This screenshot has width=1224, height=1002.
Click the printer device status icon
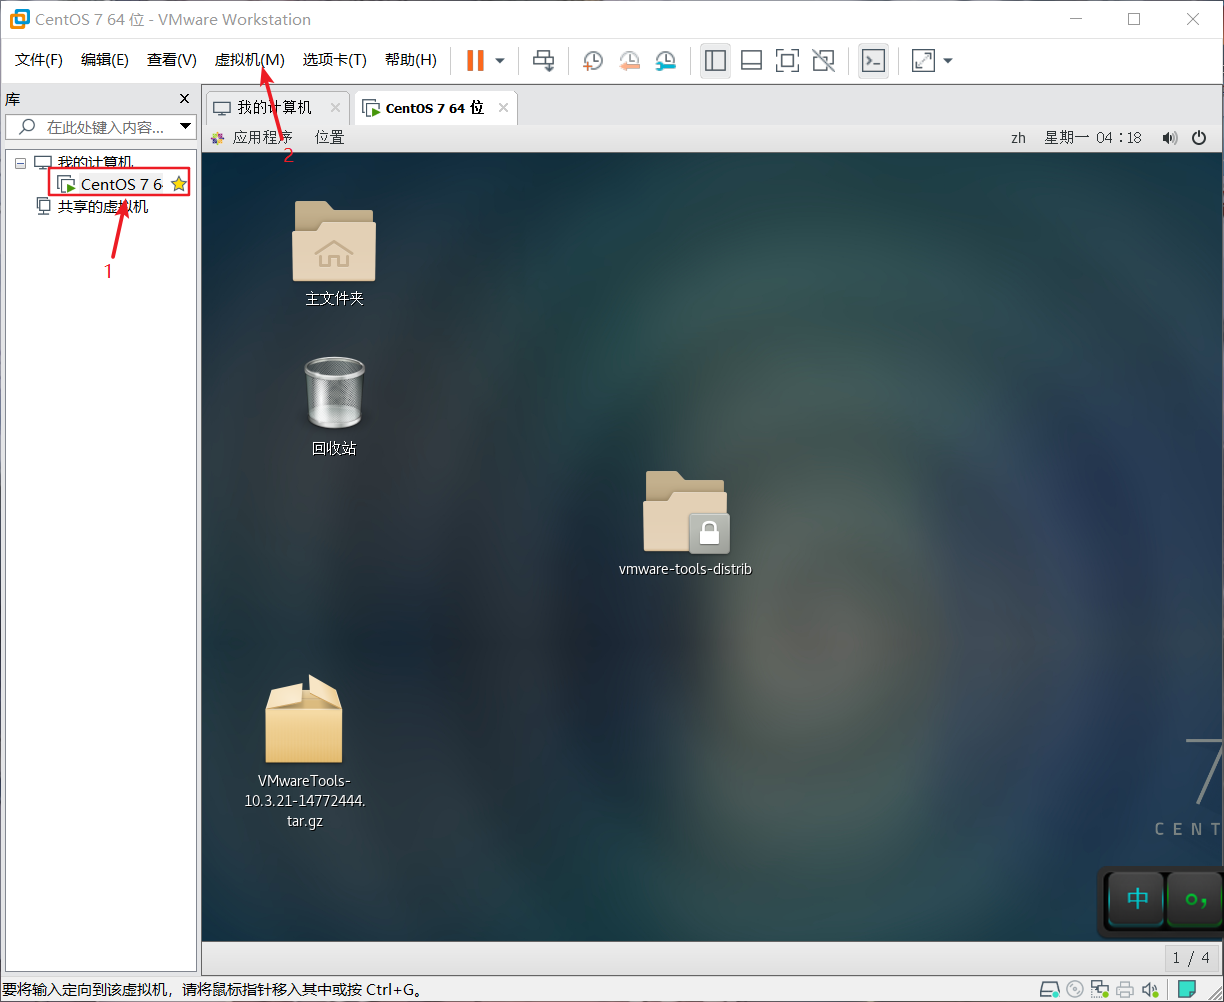point(1125,989)
